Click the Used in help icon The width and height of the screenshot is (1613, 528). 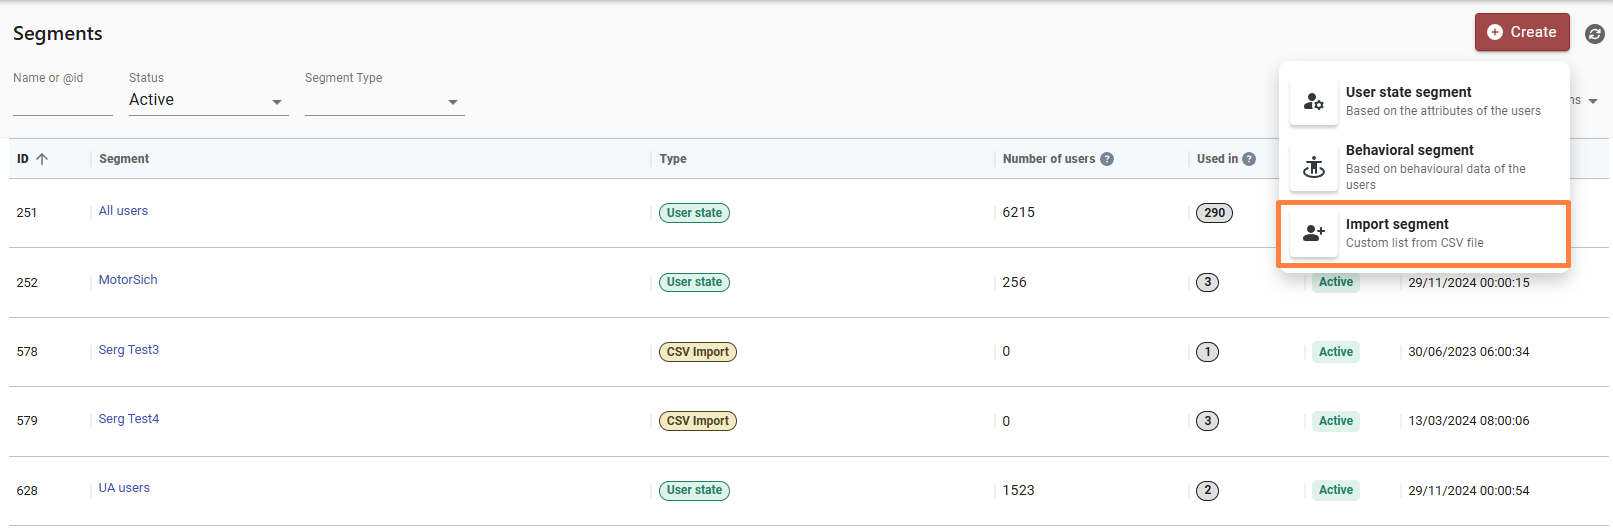[1249, 159]
